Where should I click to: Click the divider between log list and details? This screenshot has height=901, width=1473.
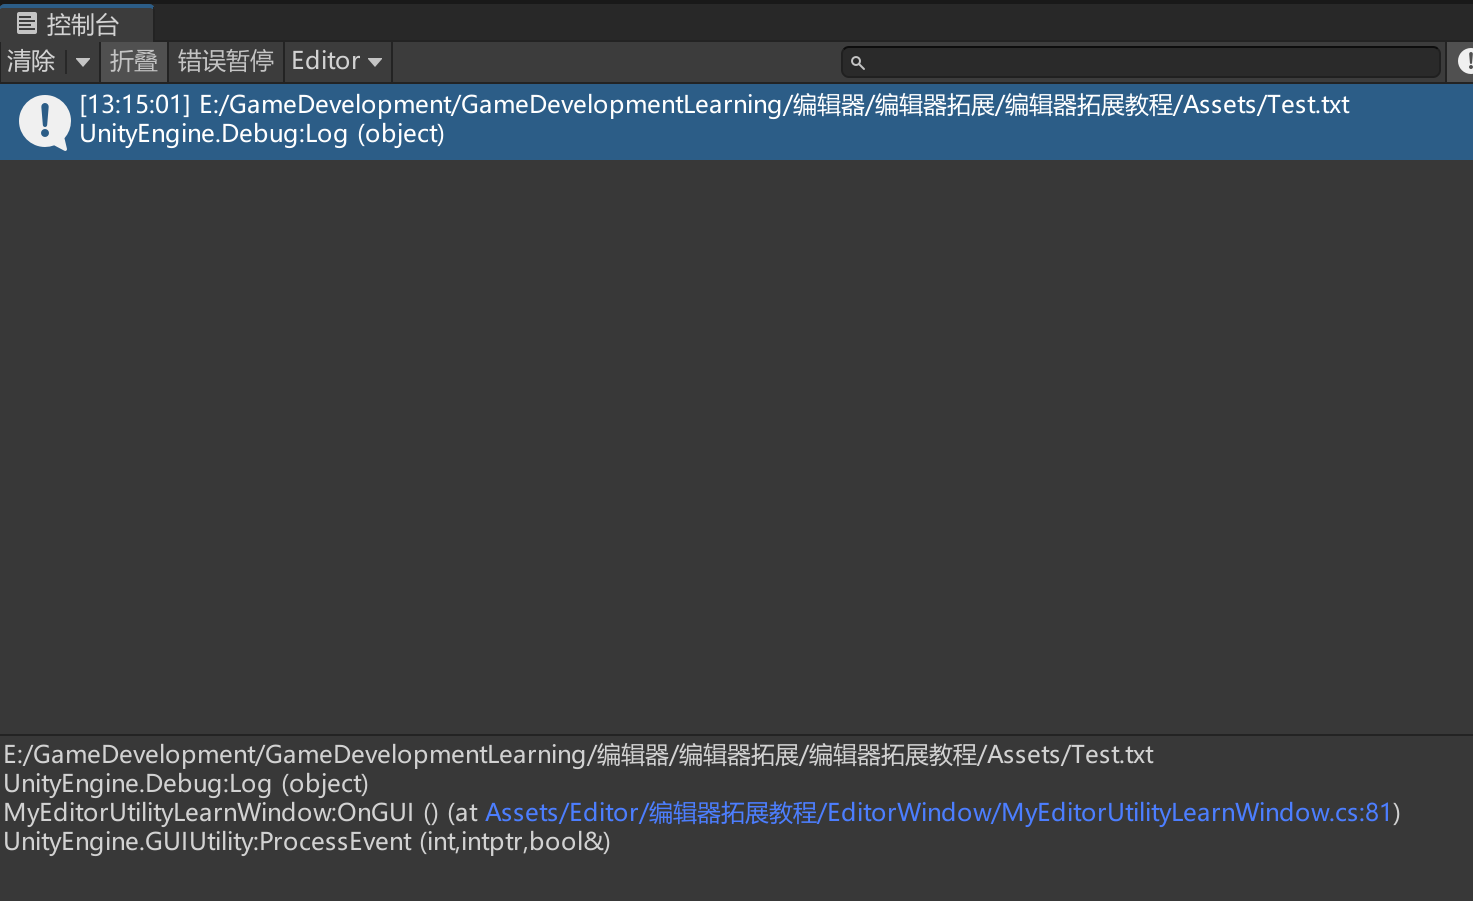point(736,735)
